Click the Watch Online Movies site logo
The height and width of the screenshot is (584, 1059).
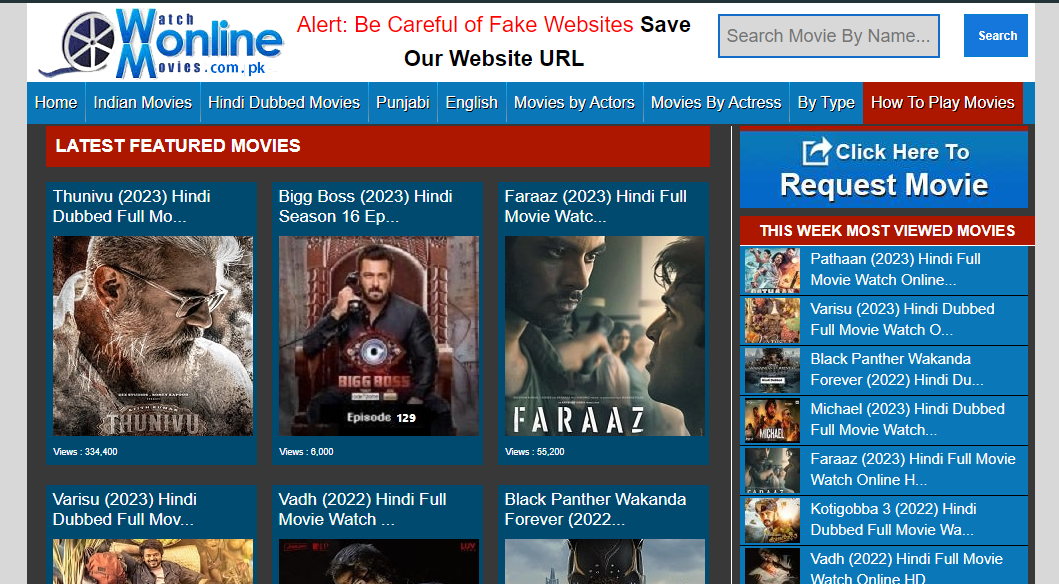point(161,43)
